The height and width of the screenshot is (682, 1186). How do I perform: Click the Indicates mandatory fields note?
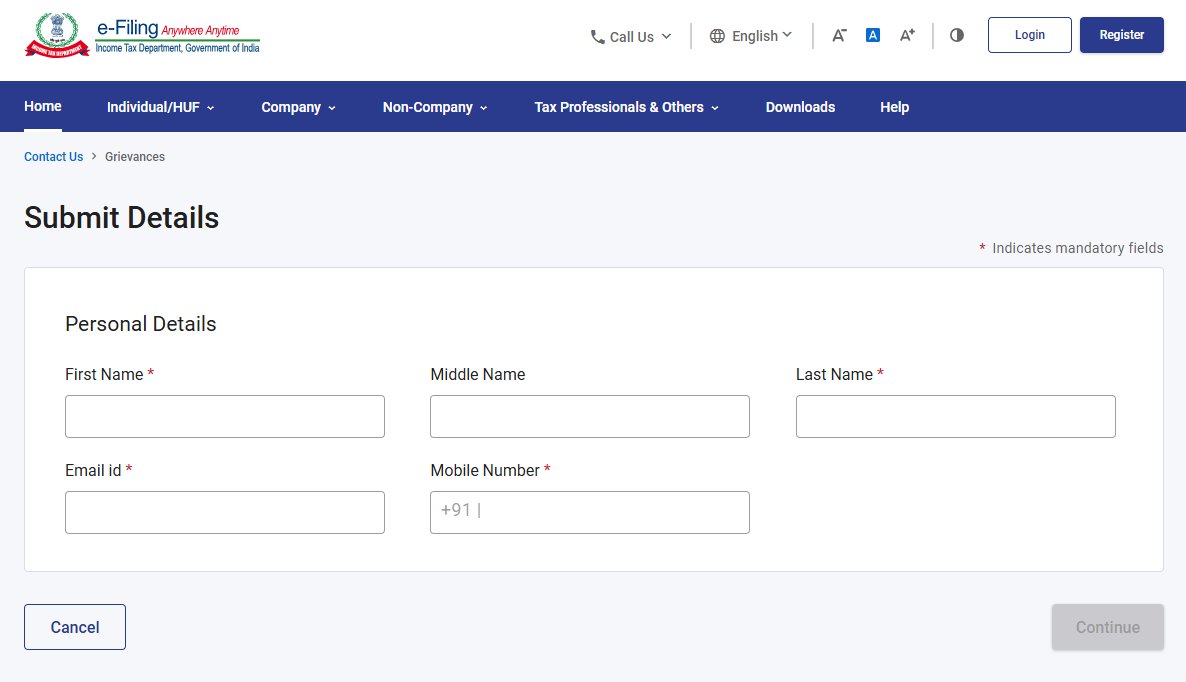tap(1071, 248)
